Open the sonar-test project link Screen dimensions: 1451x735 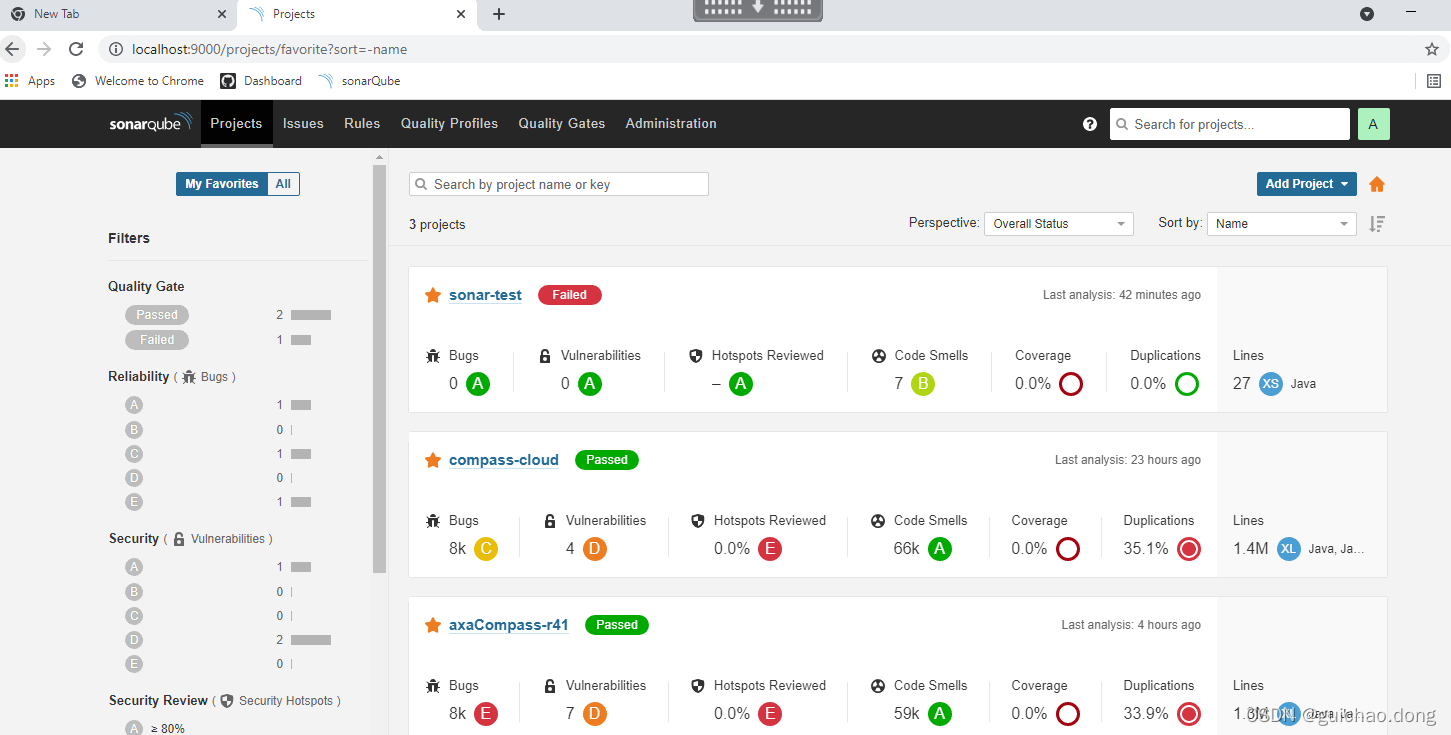click(485, 295)
